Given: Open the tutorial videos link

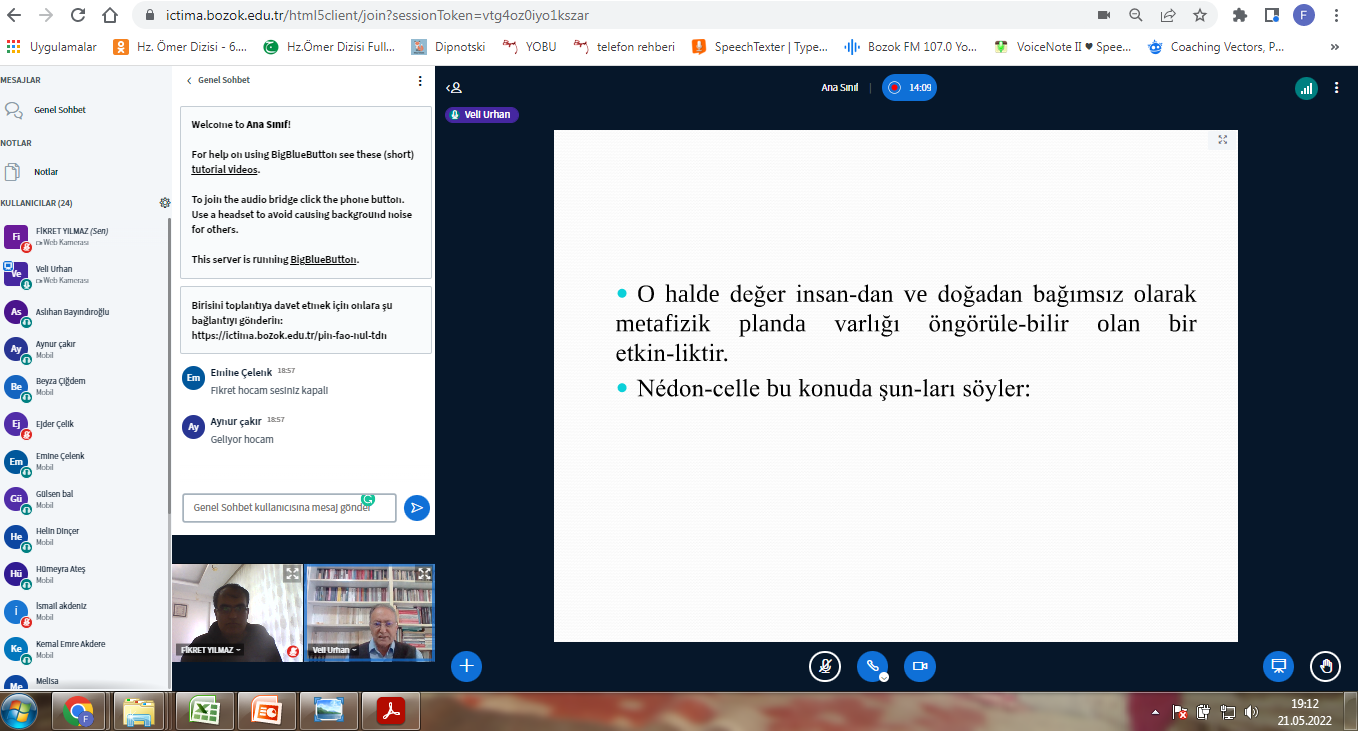Looking at the screenshot, I should point(225,170).
